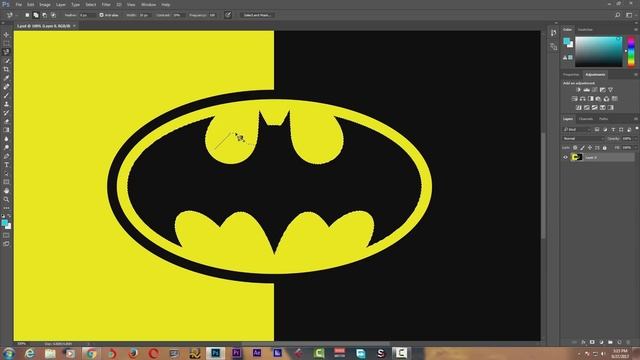This screenshot has width=640, height=360.
Task: Open the layer filter Kind dropdown
Action: coord(576,129)
